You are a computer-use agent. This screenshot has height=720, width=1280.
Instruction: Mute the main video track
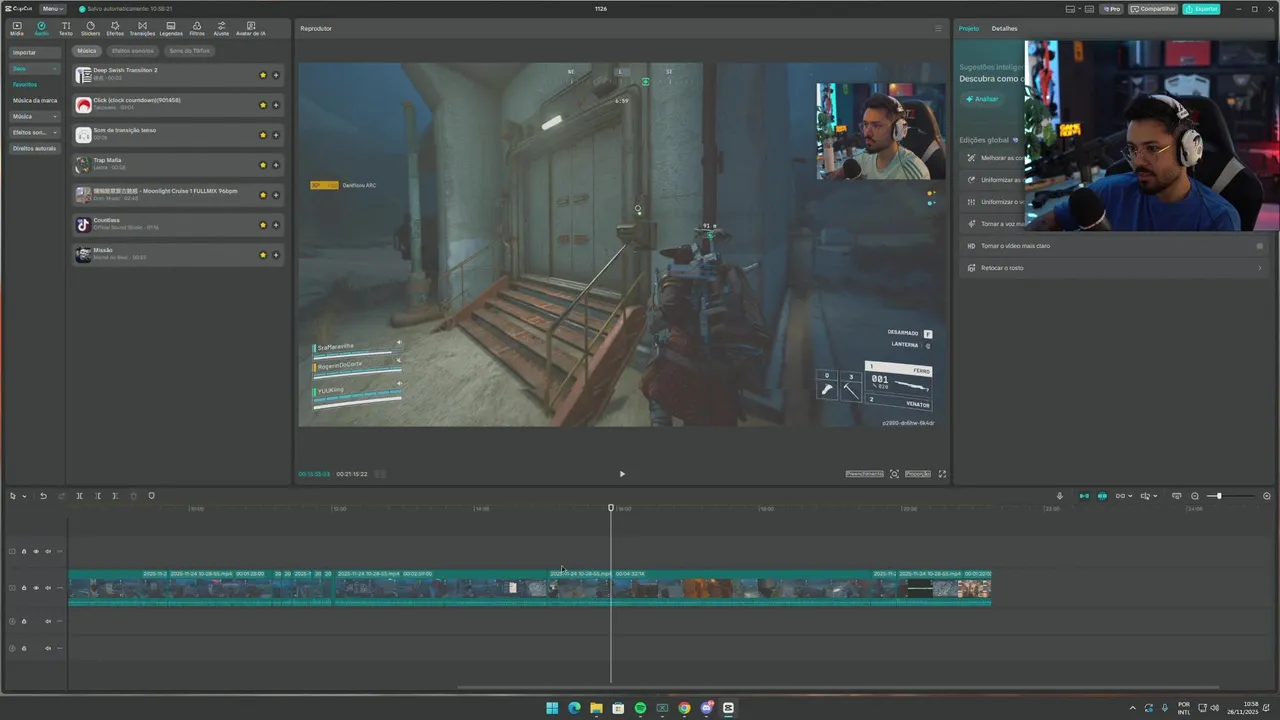[48, 588]
